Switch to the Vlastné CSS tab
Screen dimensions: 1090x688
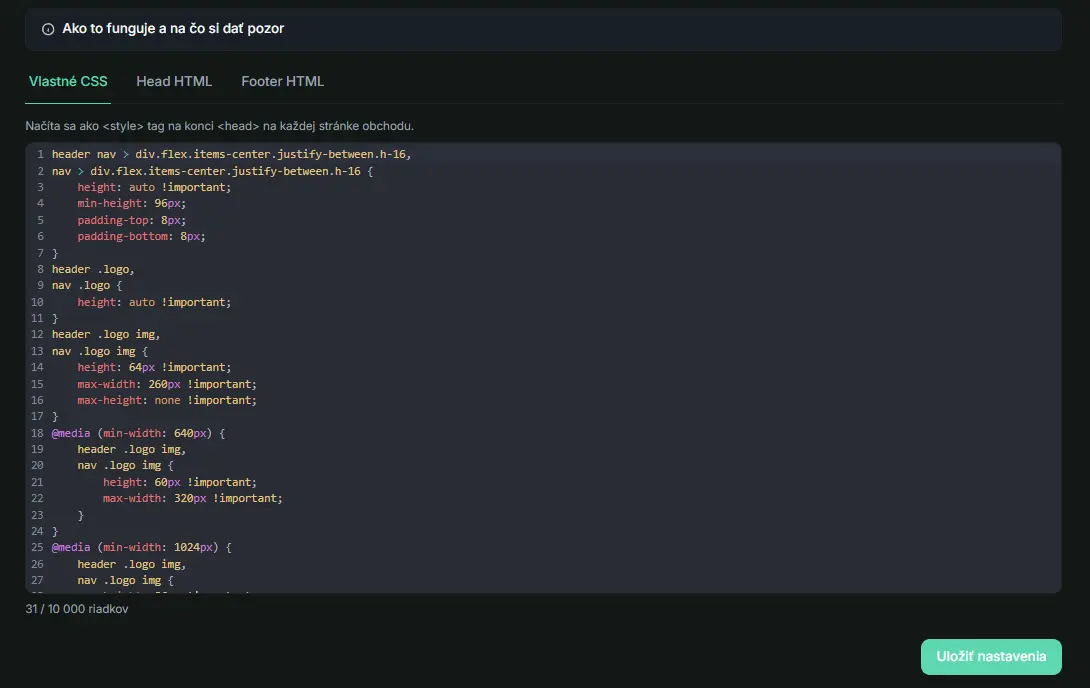point(68,81)
